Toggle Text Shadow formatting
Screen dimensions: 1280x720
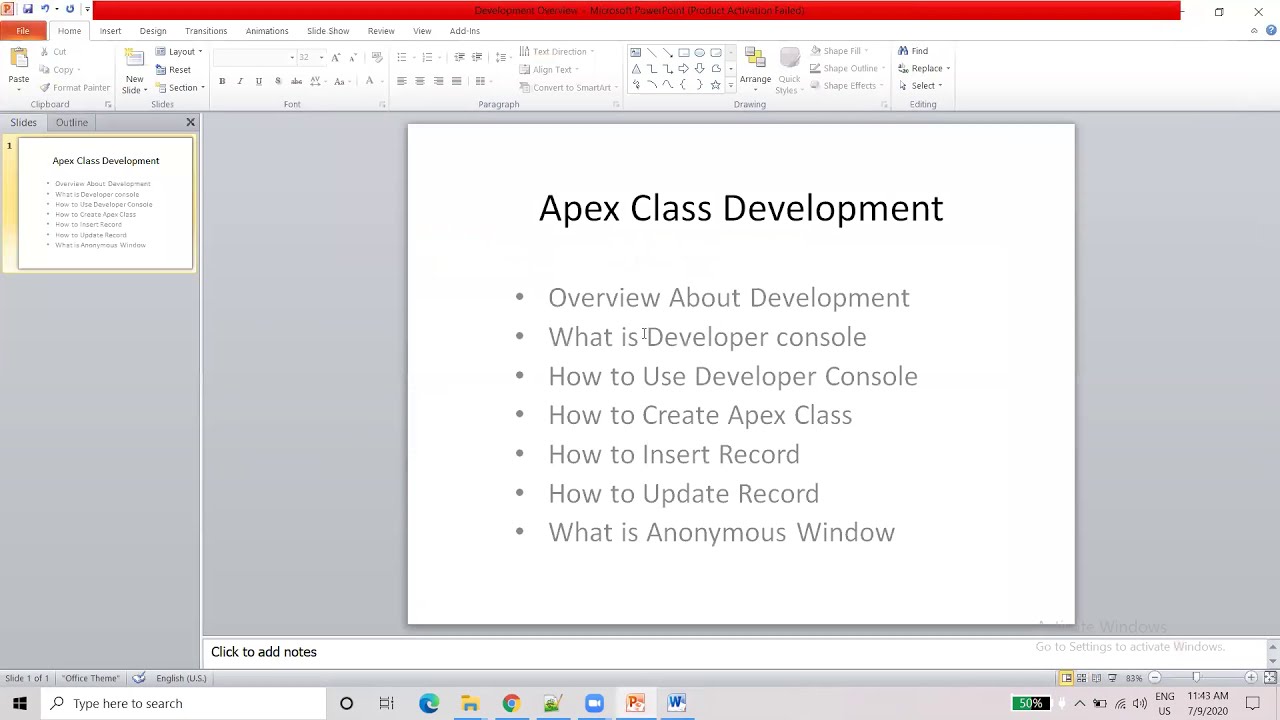pyautogui.click(x=278, y=81)
